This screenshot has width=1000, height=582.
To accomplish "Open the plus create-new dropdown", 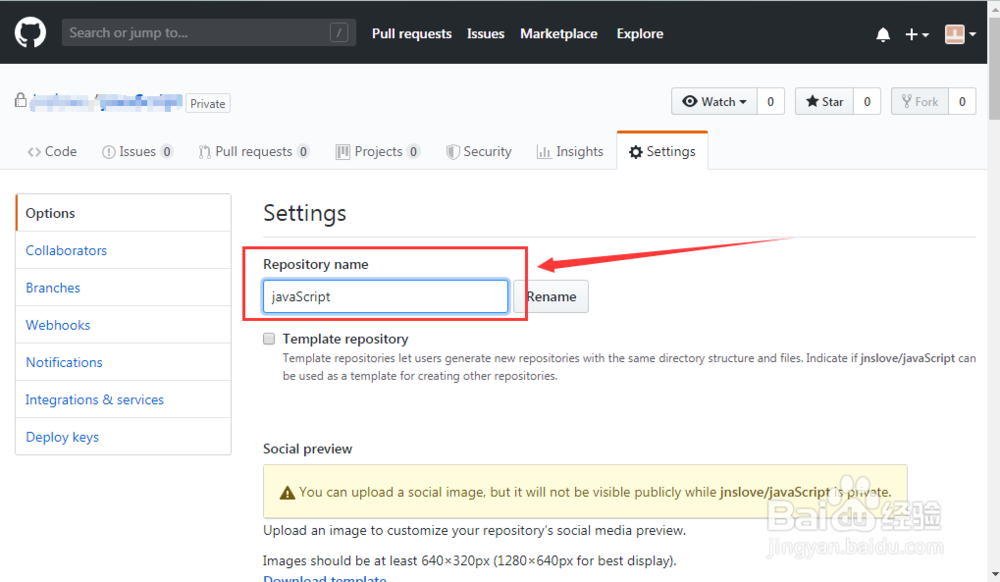I will click(917, 34).
